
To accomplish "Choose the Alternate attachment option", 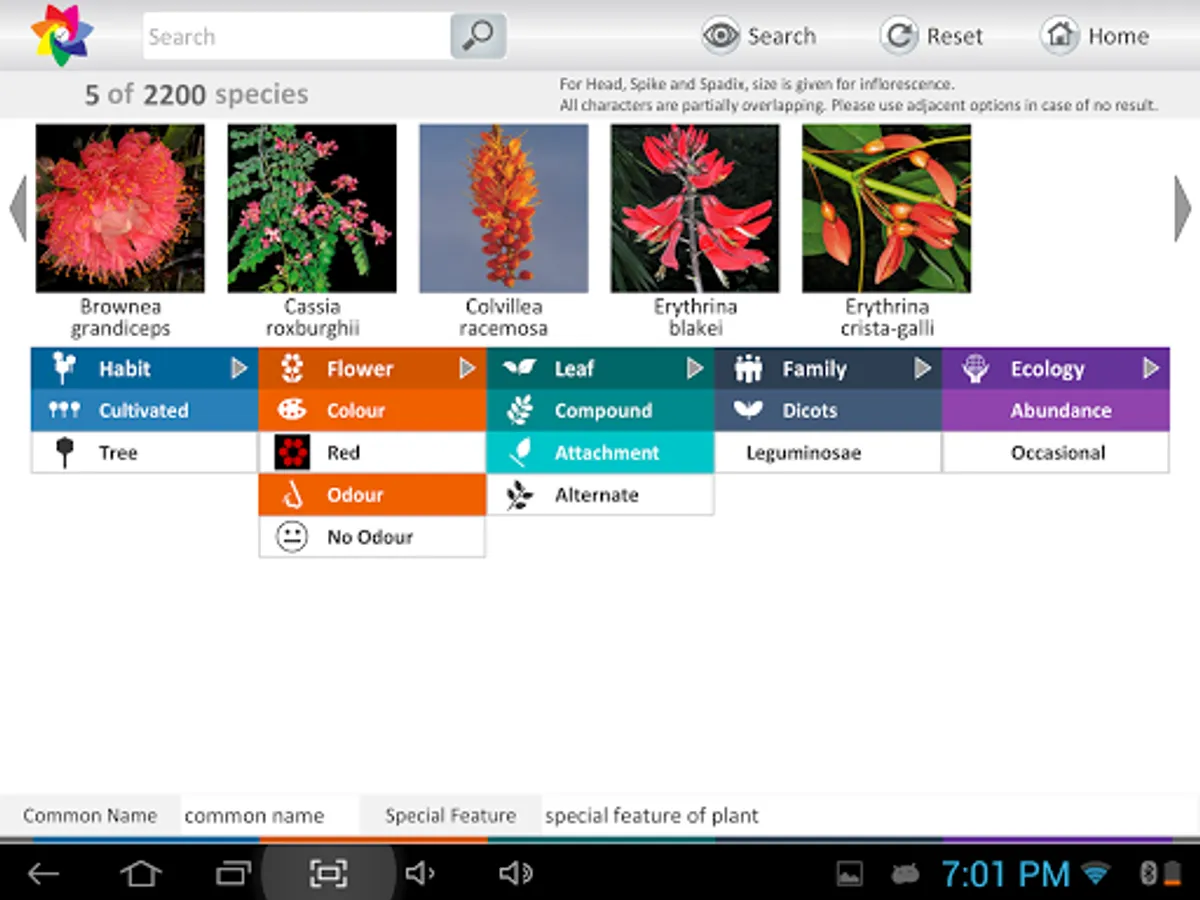I will pos(600,495).
